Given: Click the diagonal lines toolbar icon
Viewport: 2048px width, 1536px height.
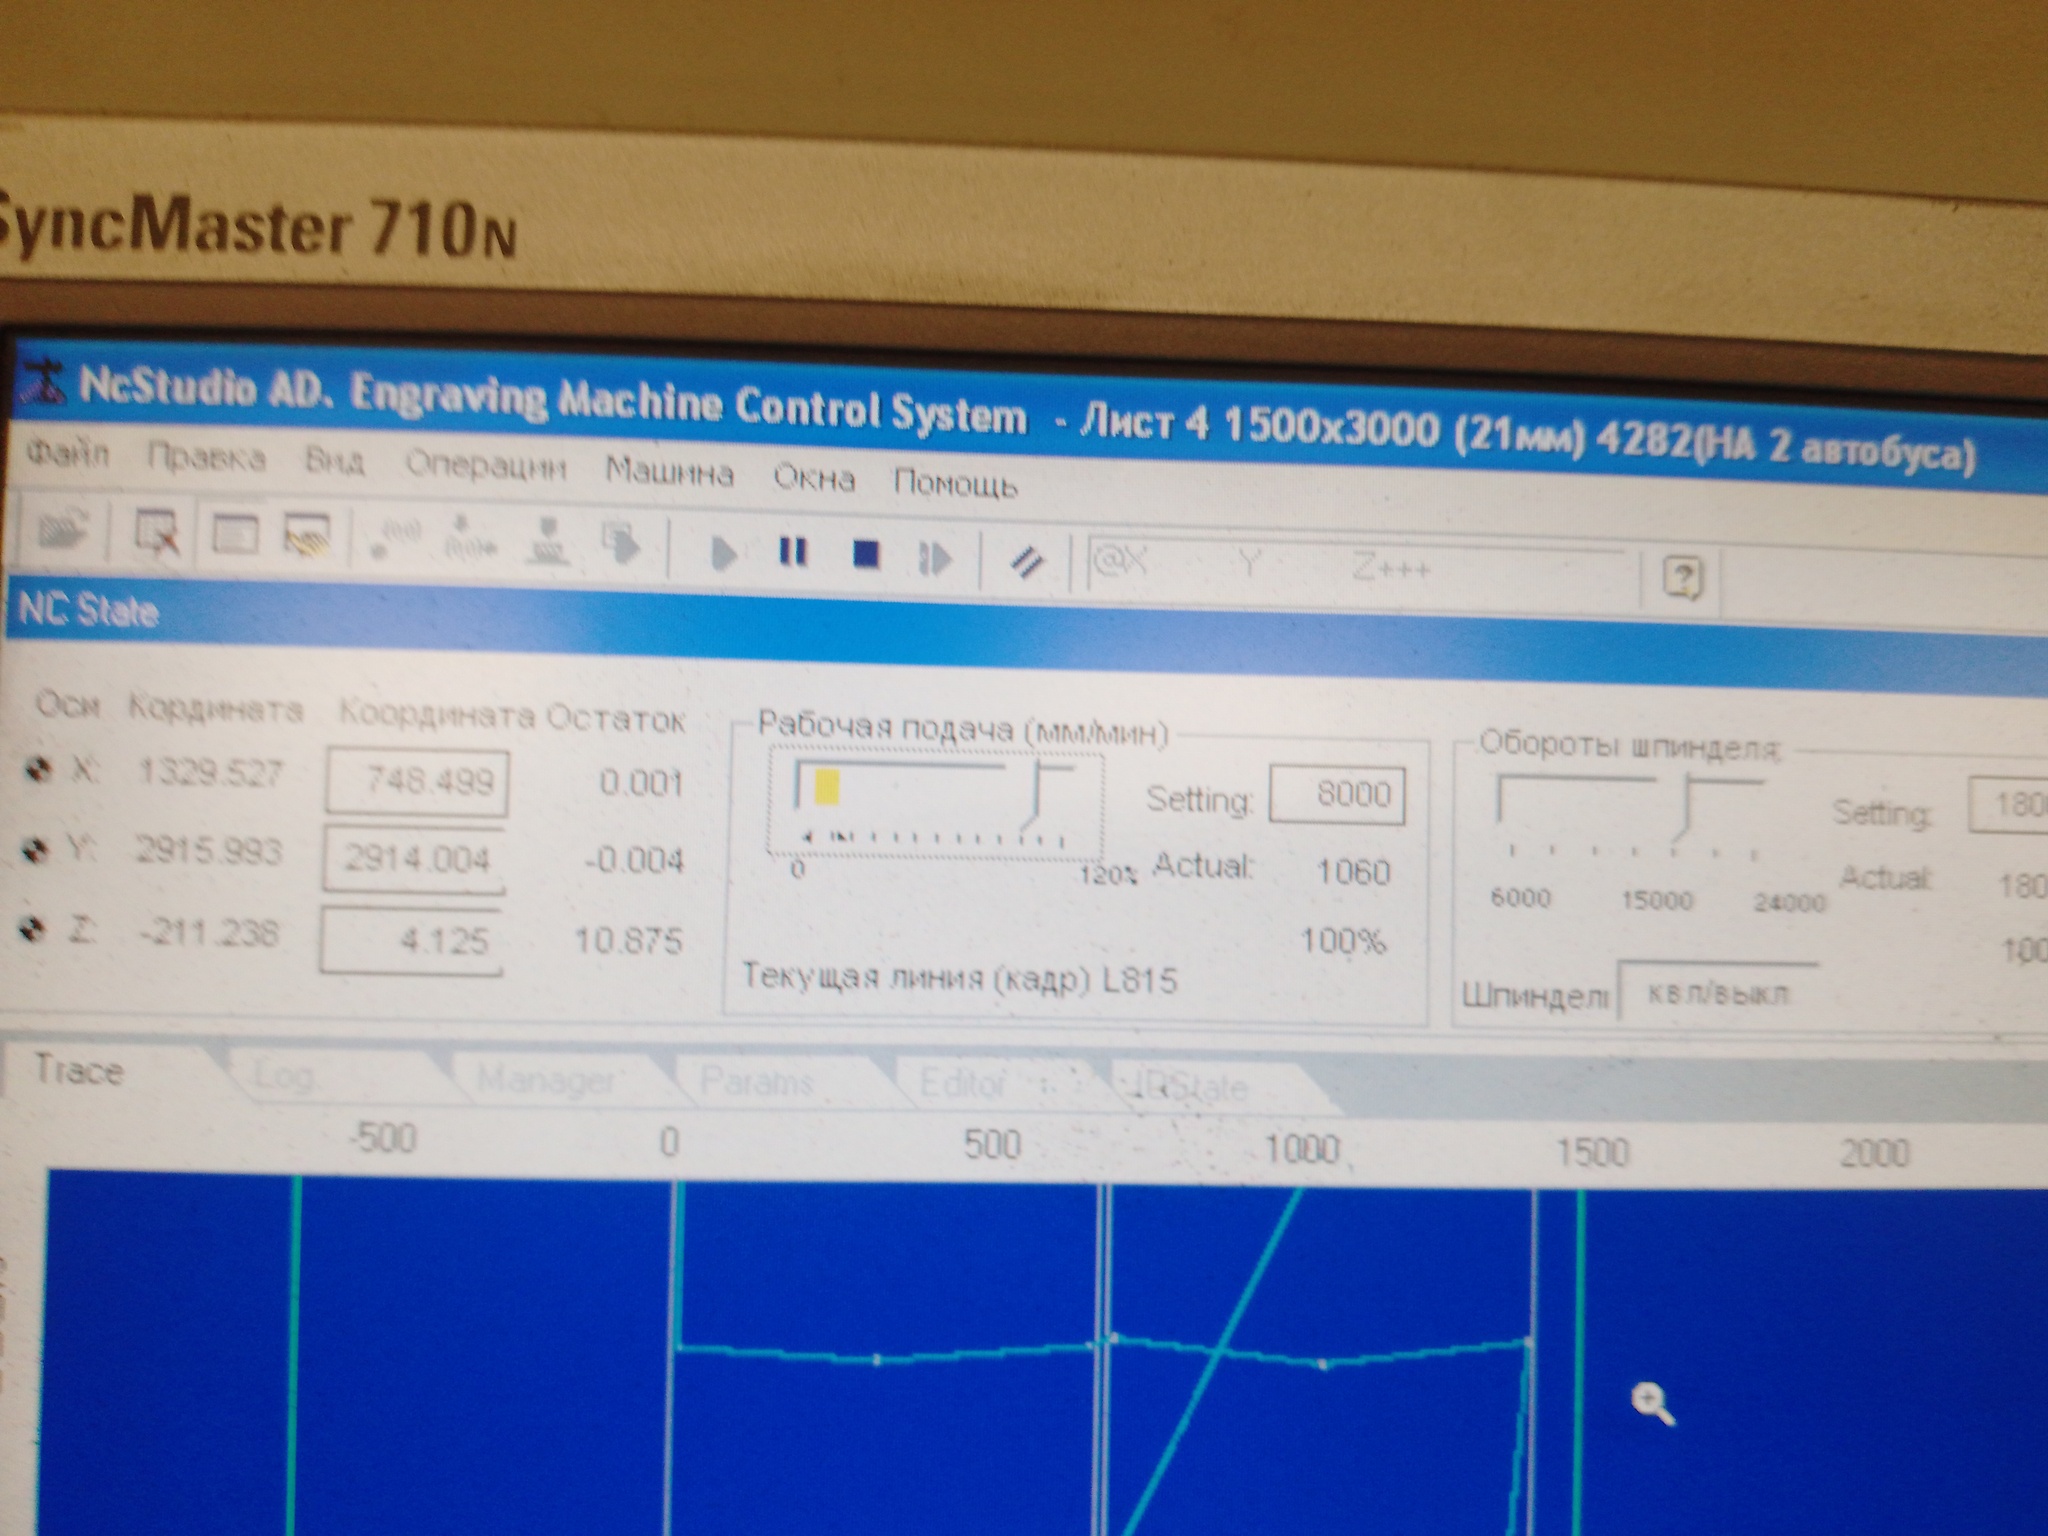Looking at the screenshot, I should 1026,562.
